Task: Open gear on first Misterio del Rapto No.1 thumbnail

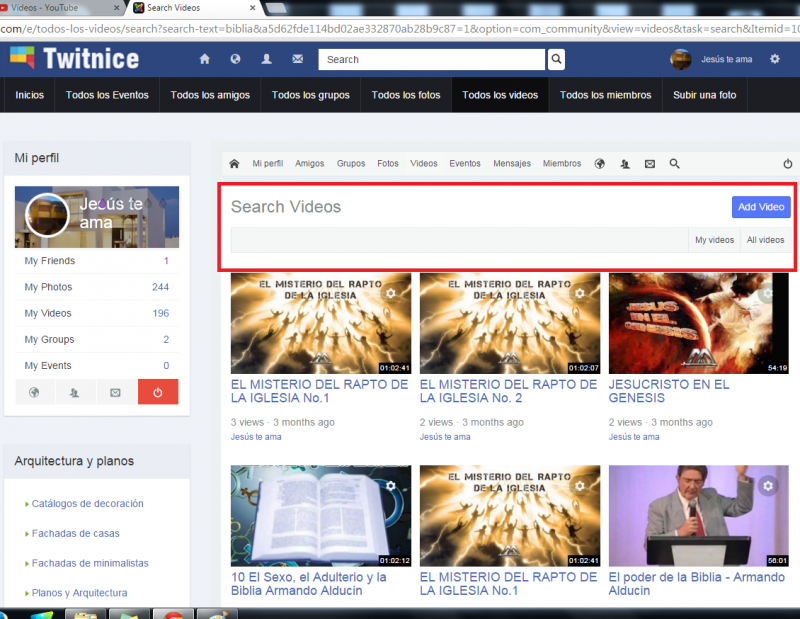Action: point(391,293)
